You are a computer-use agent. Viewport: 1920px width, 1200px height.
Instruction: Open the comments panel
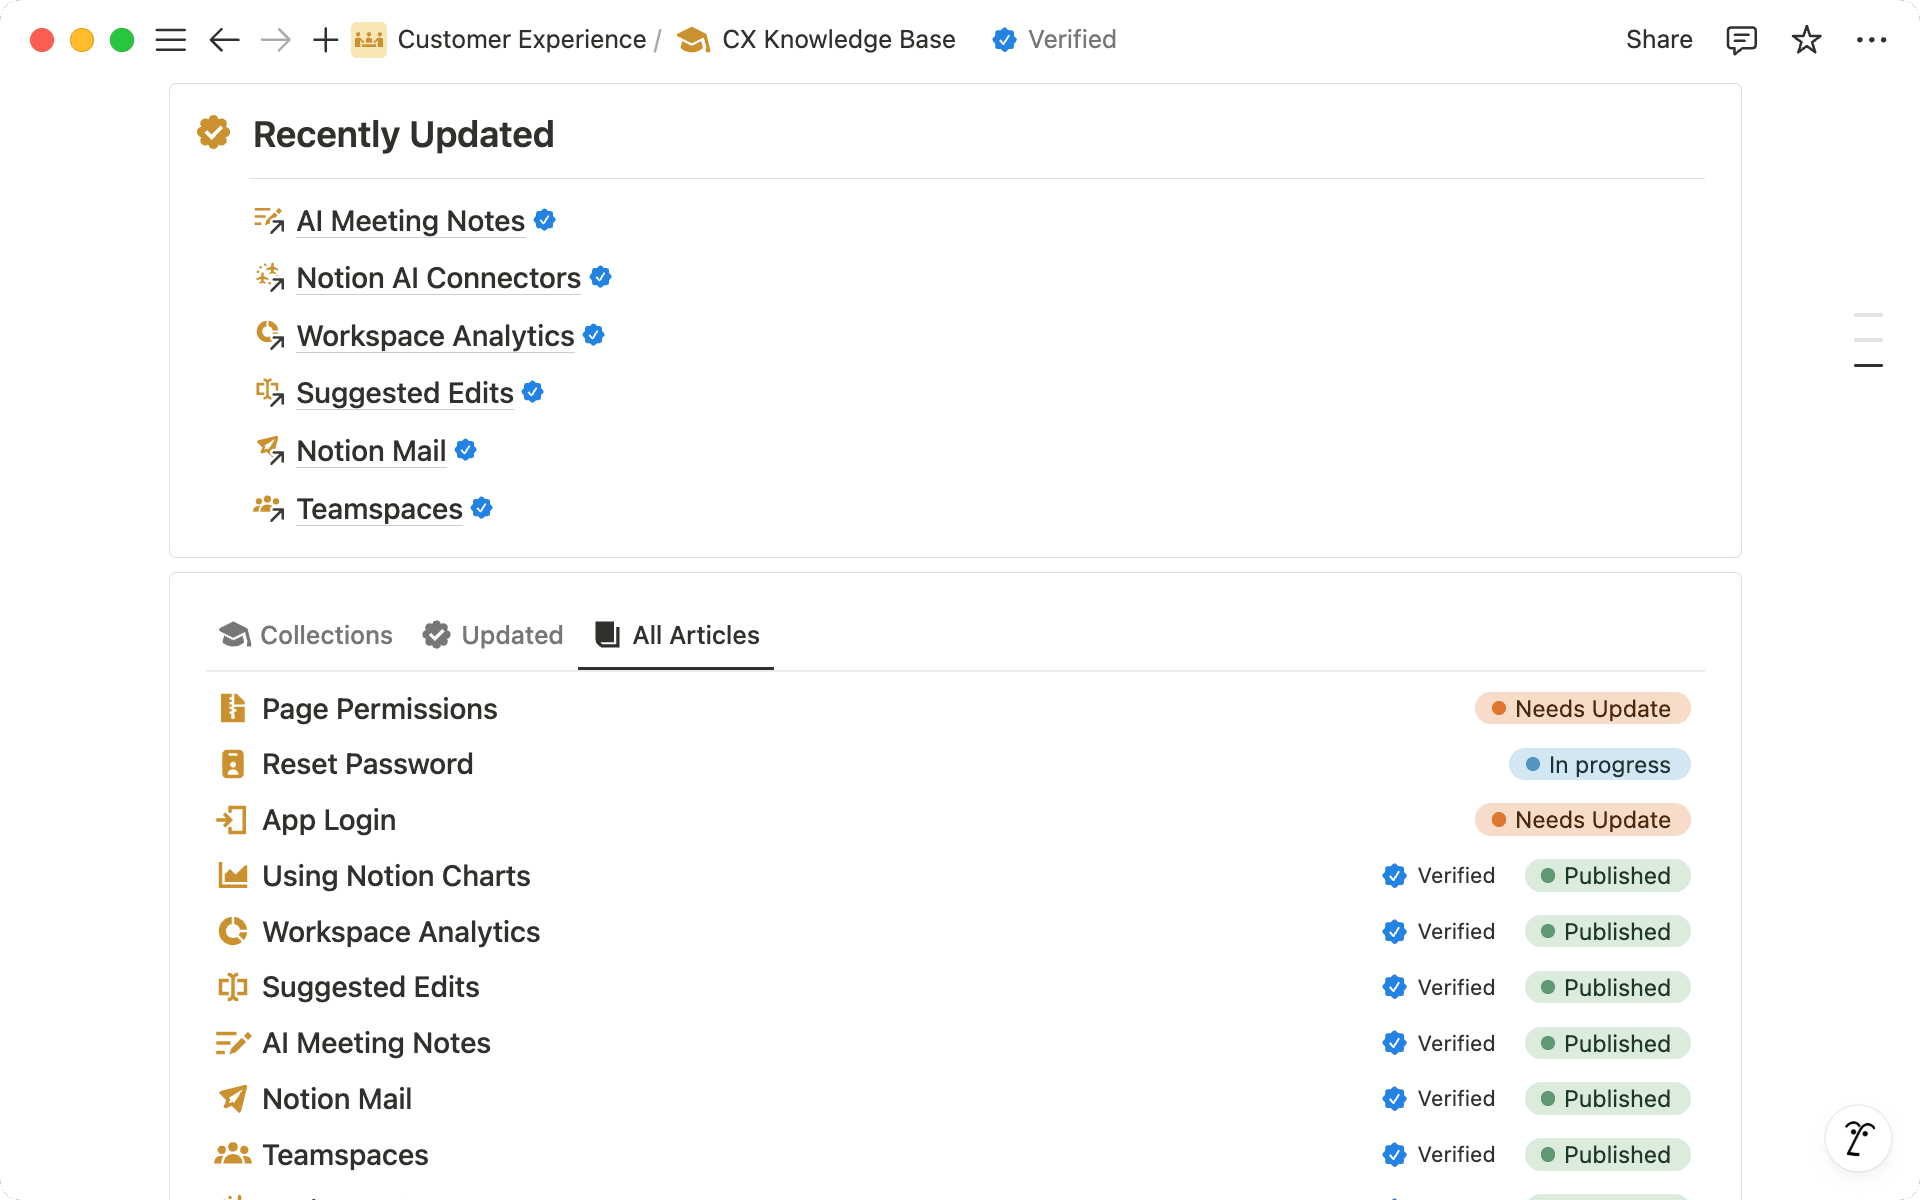coord(1741,40)
